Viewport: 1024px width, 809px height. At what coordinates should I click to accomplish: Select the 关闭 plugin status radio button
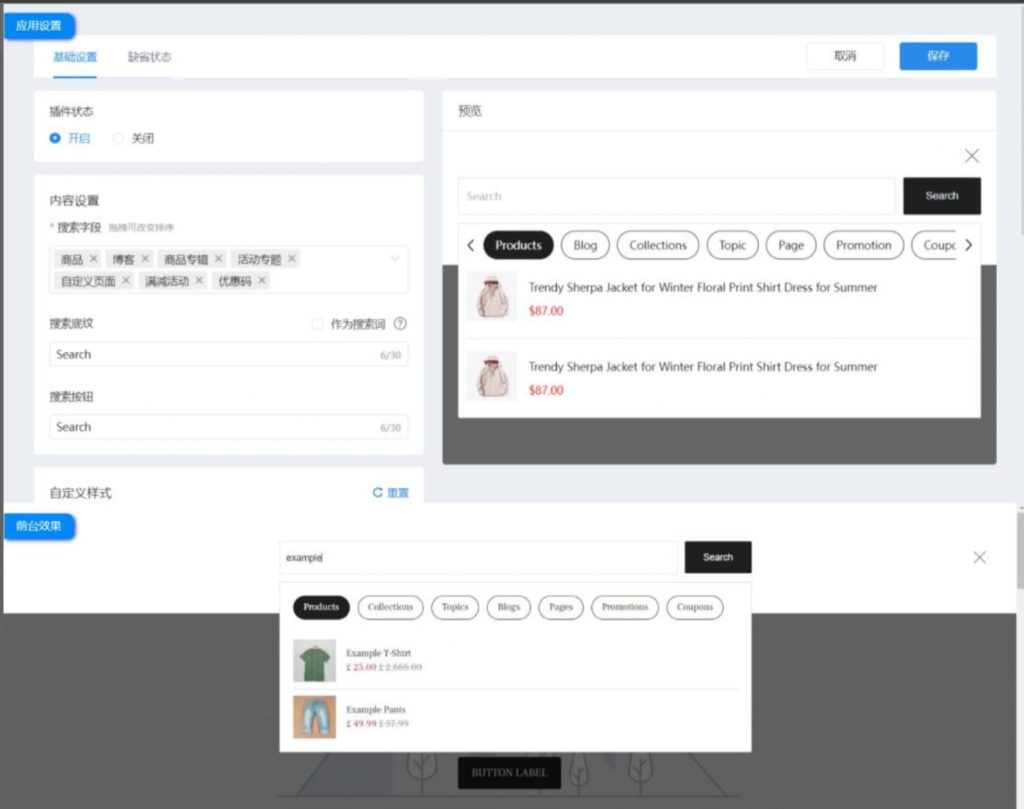tap(119, 138)
